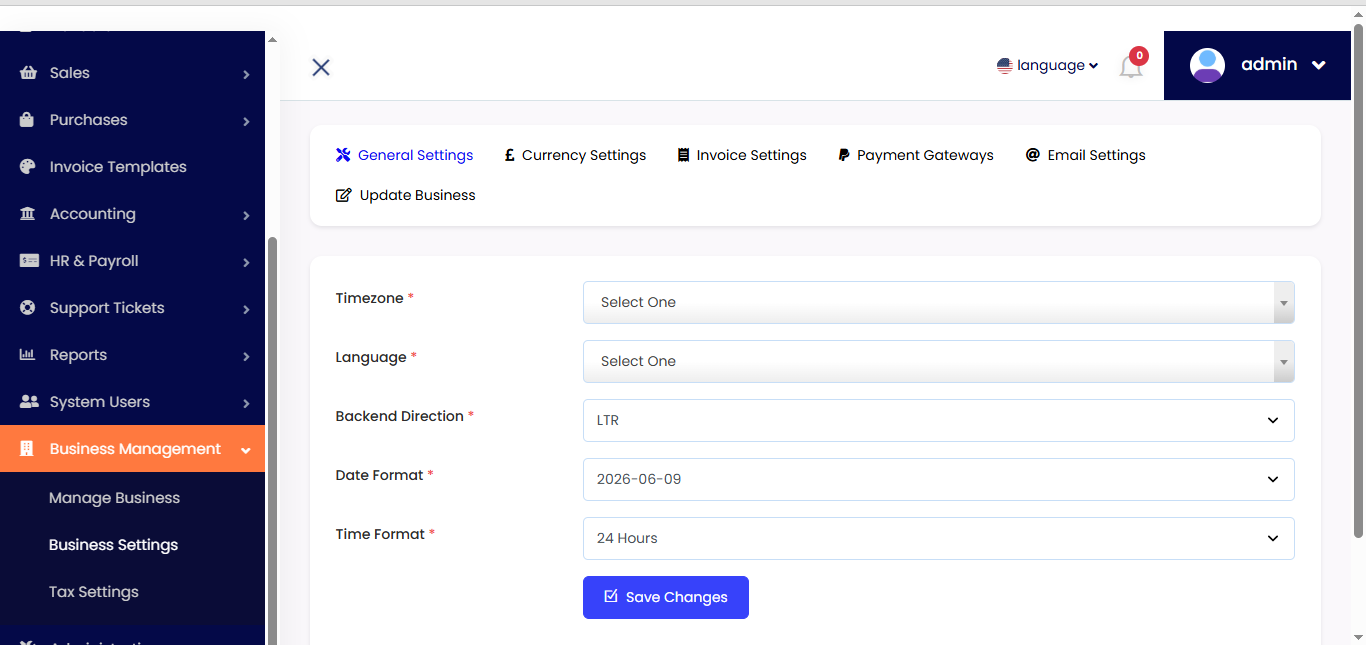The image size is (1366, 645).
Task: Click the admin avatar picture
Action: pos(1207,65)
